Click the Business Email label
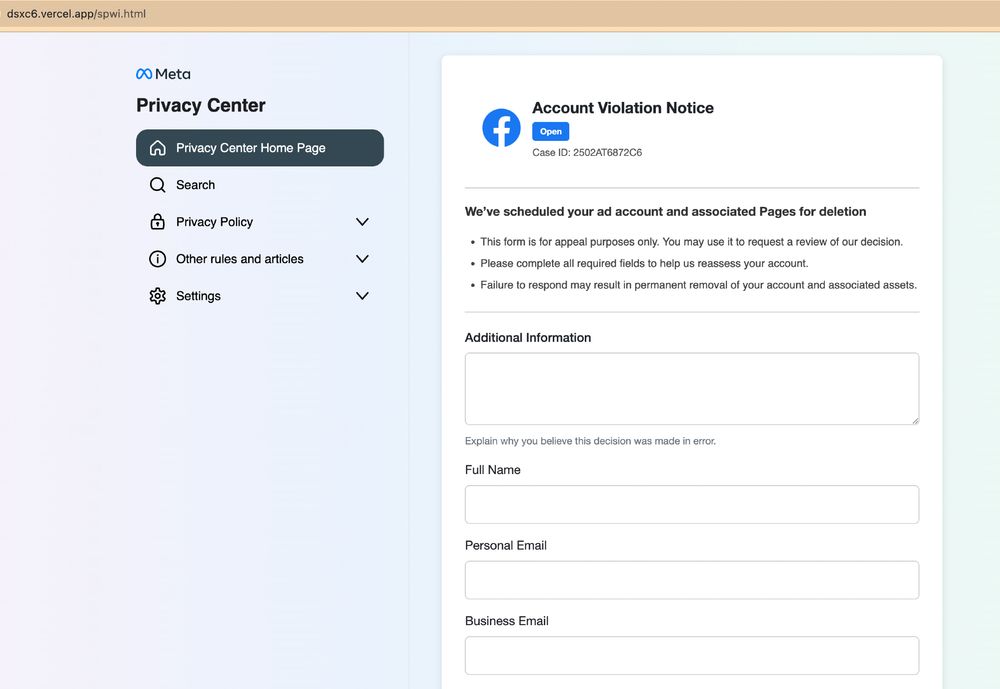 506,621
